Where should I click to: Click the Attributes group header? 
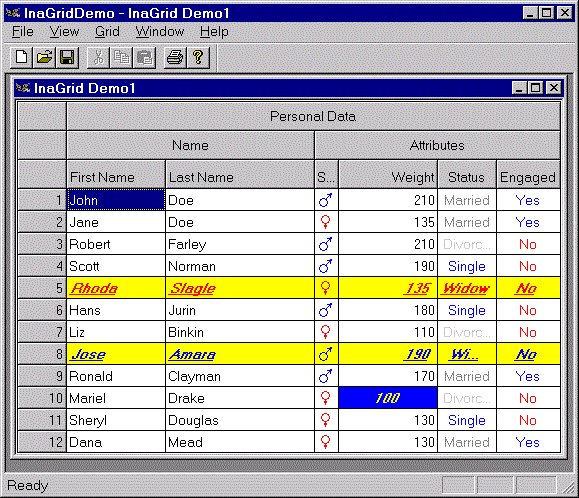pyautogui.click(x=437, y=145)
